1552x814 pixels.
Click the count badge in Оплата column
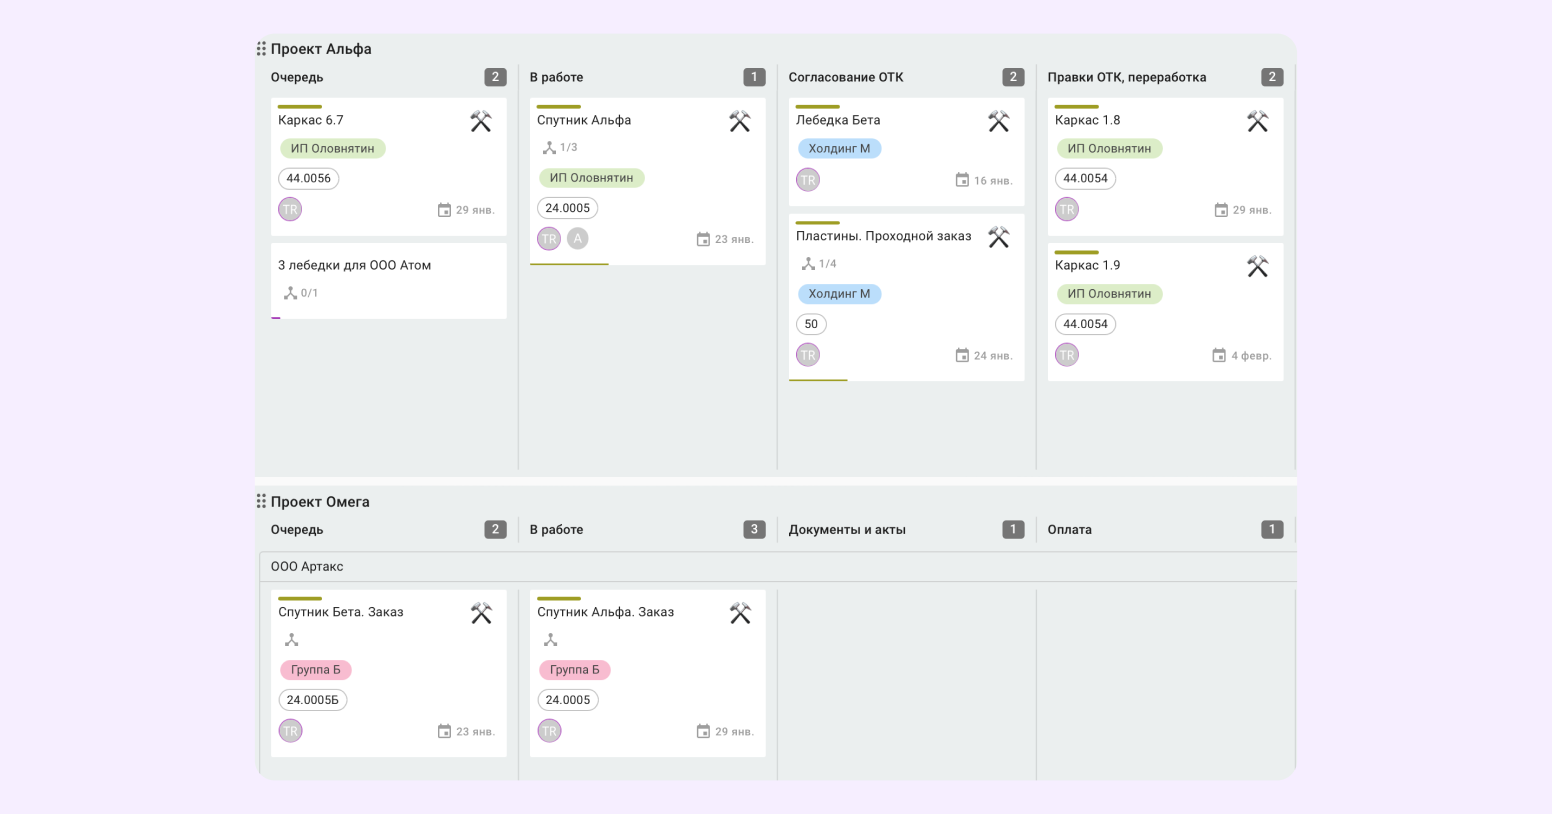(1272, 530)
